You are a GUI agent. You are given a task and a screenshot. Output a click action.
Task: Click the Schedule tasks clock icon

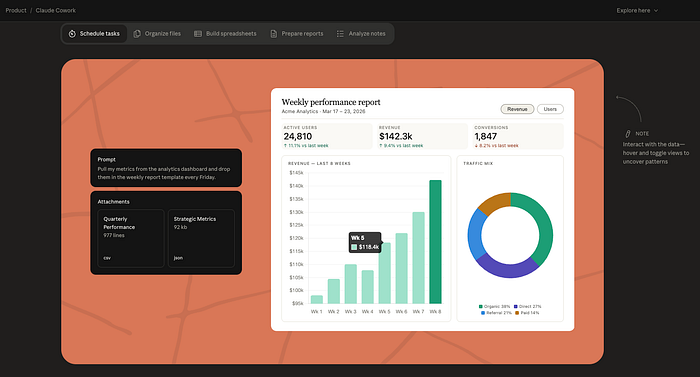[72, 34]
